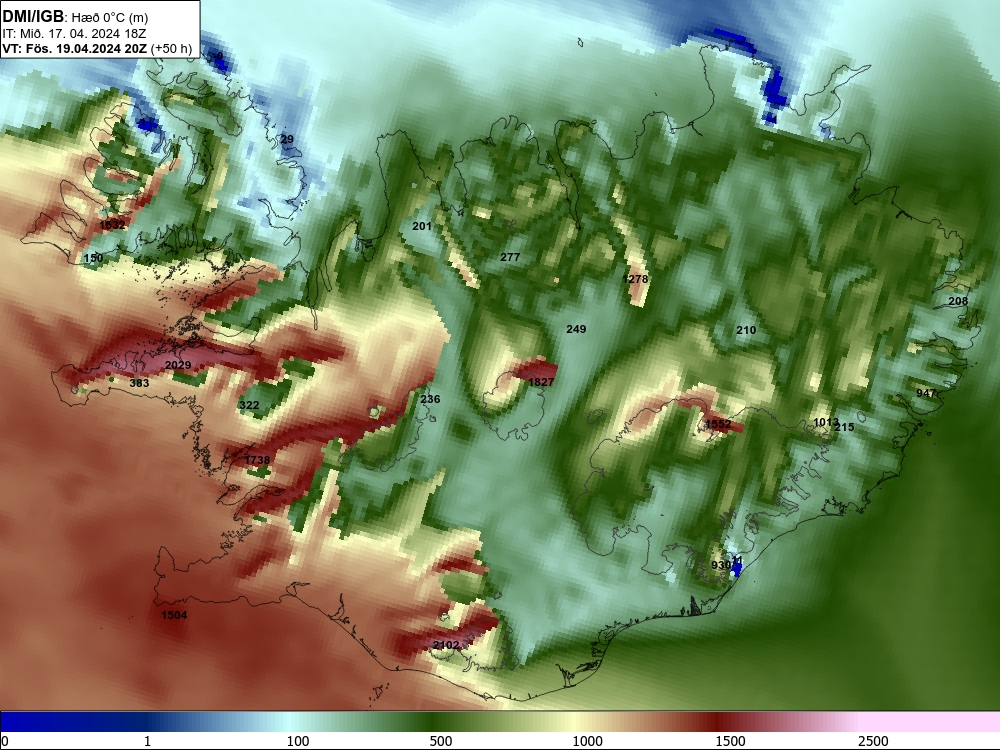Click the map value 210
This screenshot has width=1000, height=750.
point(746,330)
